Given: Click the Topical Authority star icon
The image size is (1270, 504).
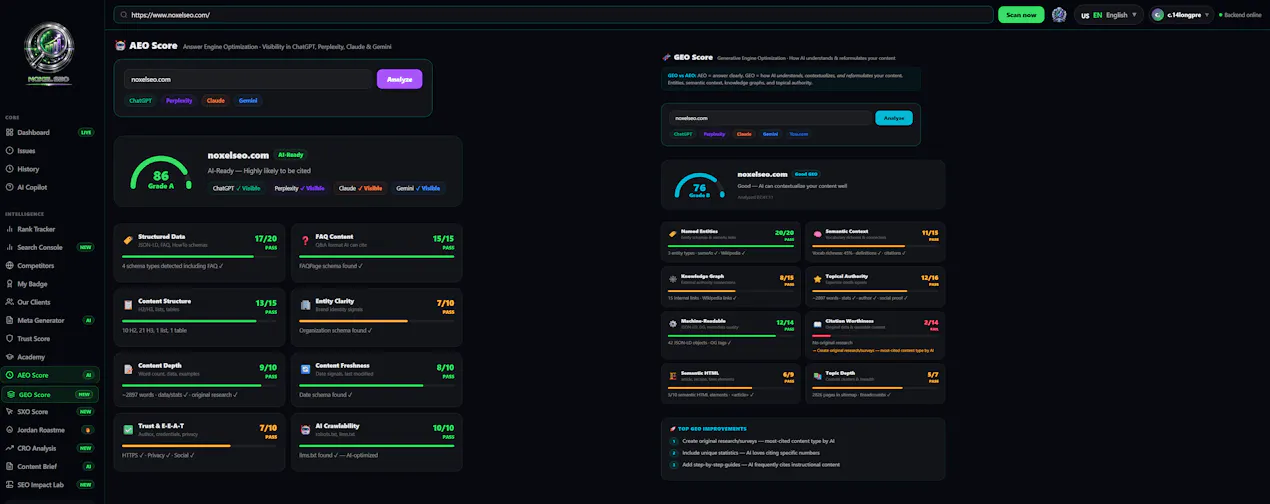Looking at the screenshot, I should click(x=818, y=277).
